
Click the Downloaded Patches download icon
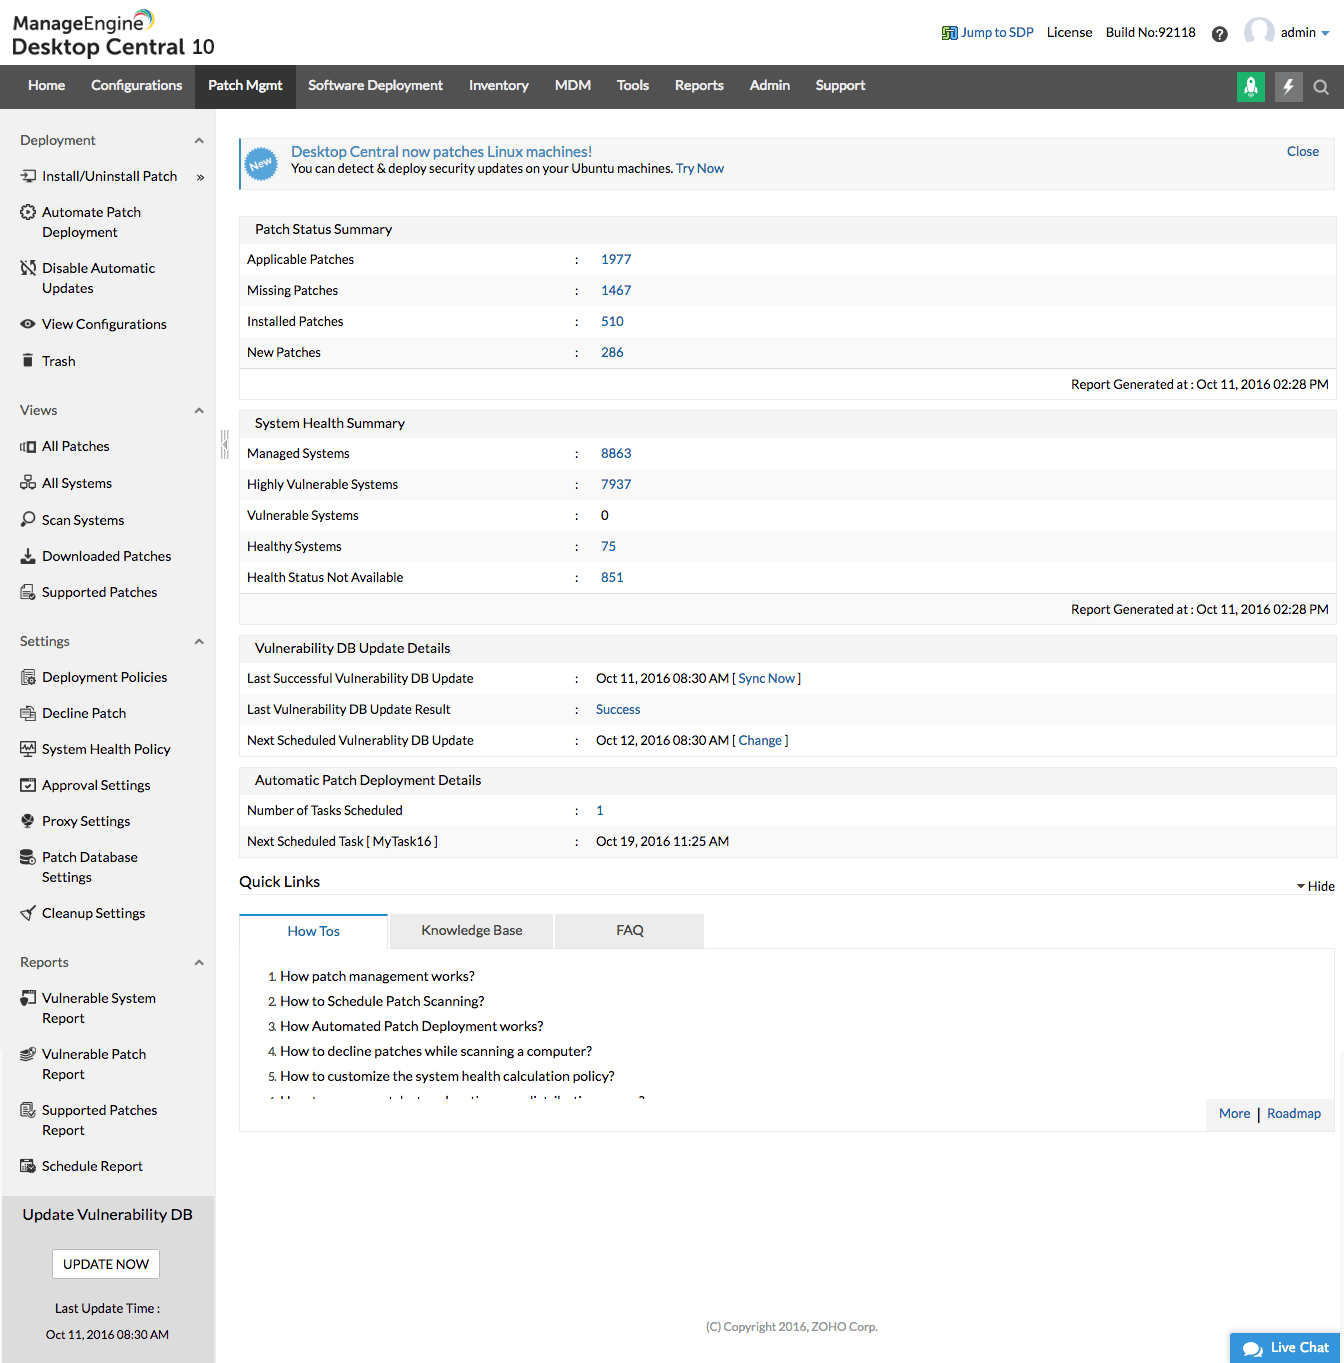28,556
